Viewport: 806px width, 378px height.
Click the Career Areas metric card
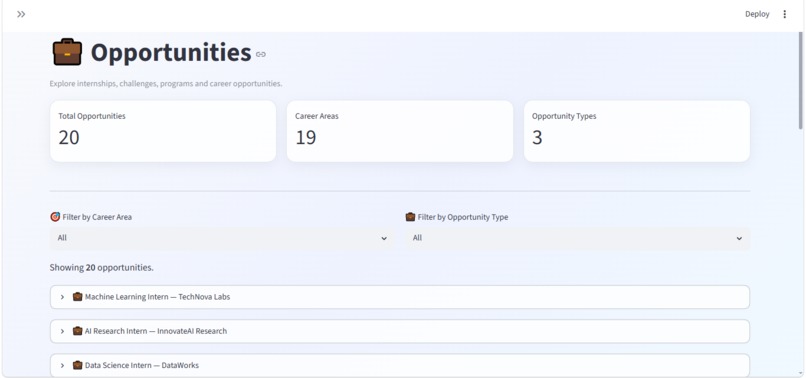tap(400, 131)
